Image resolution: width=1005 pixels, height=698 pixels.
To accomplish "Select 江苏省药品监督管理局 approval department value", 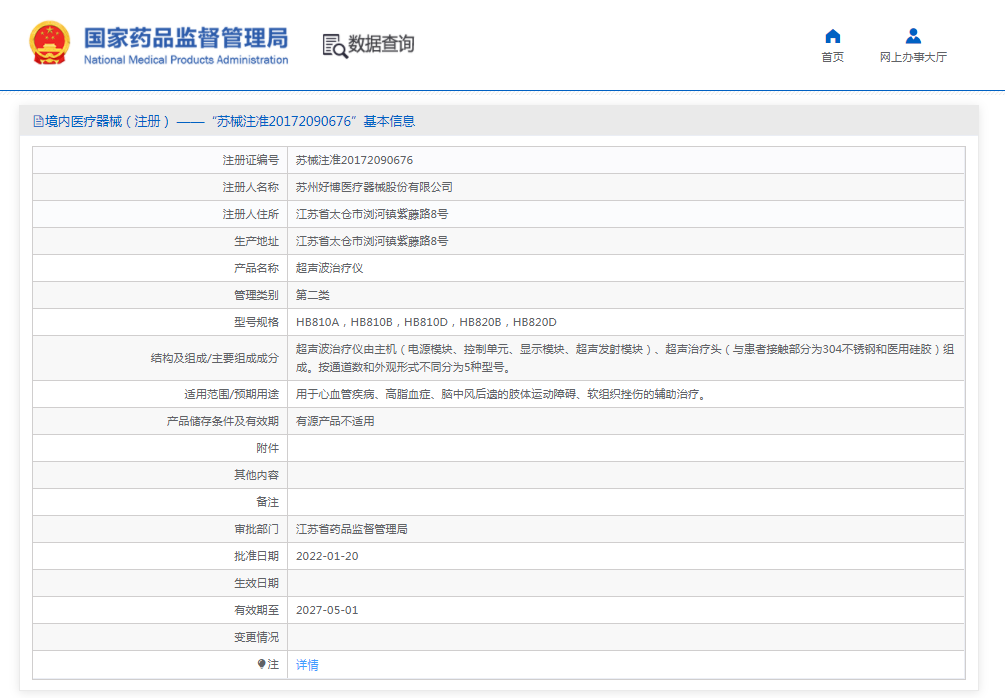I will pos(351,529).
